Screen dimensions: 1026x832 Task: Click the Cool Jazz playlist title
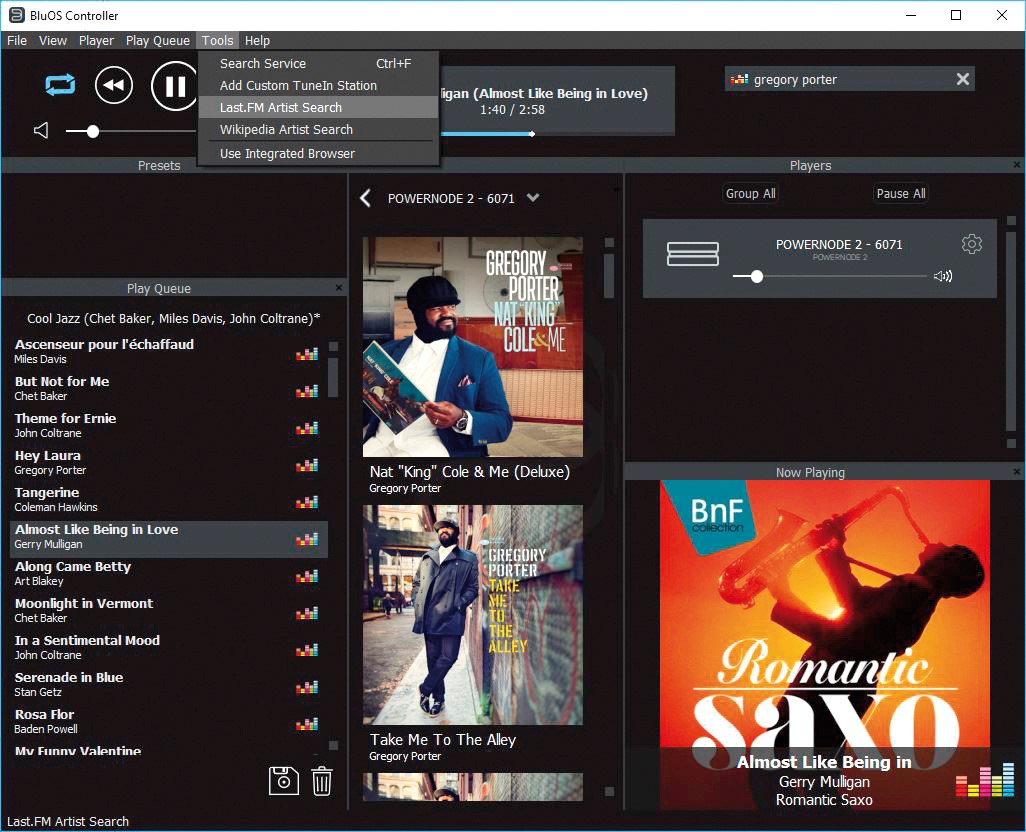point(173,319)
